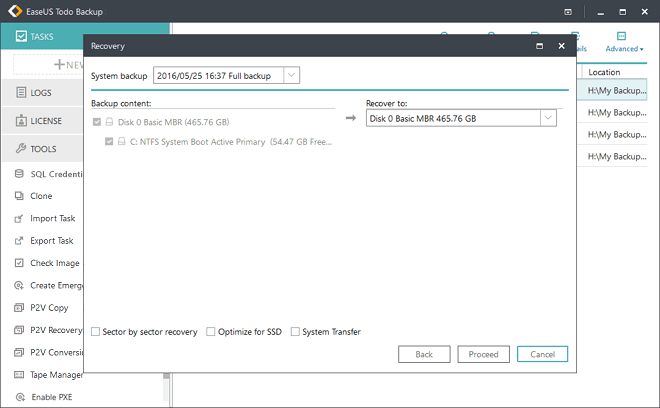Image resolution: width=660 pixels, height=408 pixels.
Task: Select the first H:\My Backup location row
Action: point(617,90)
